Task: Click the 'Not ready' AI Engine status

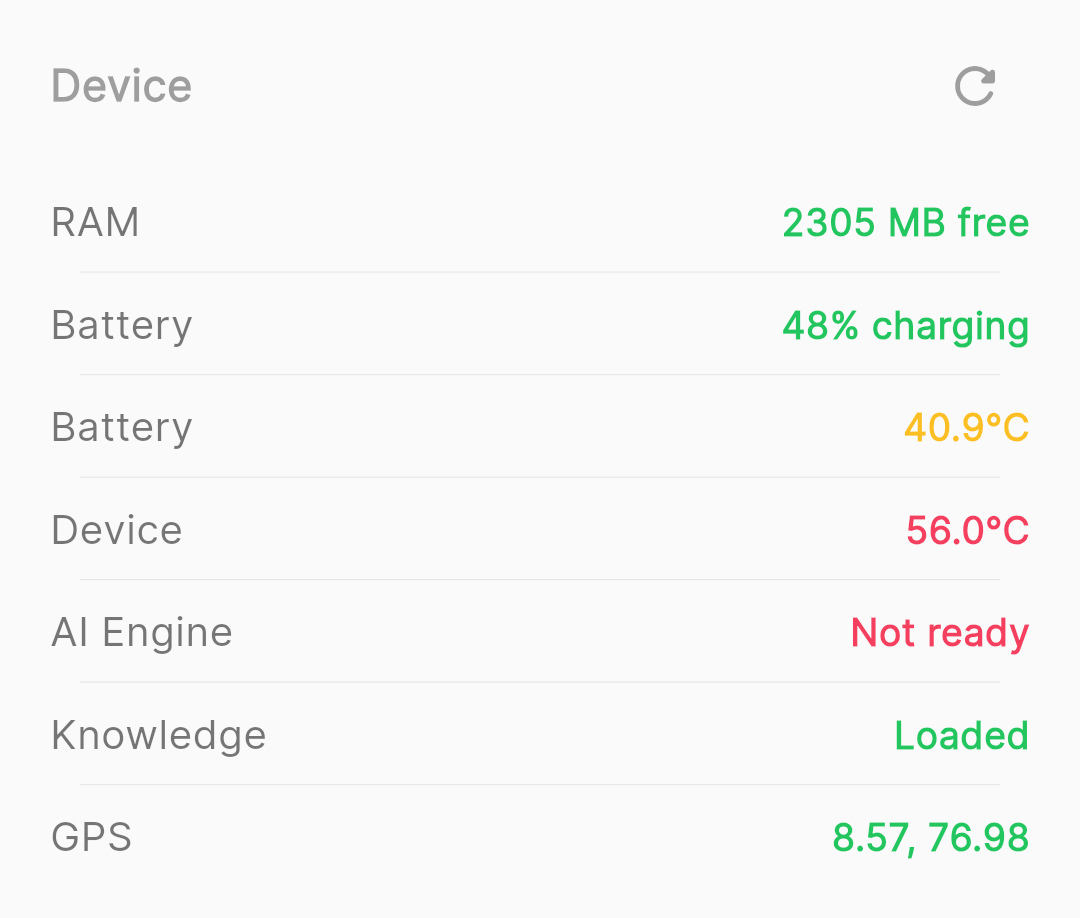Action: pos(938,632)
